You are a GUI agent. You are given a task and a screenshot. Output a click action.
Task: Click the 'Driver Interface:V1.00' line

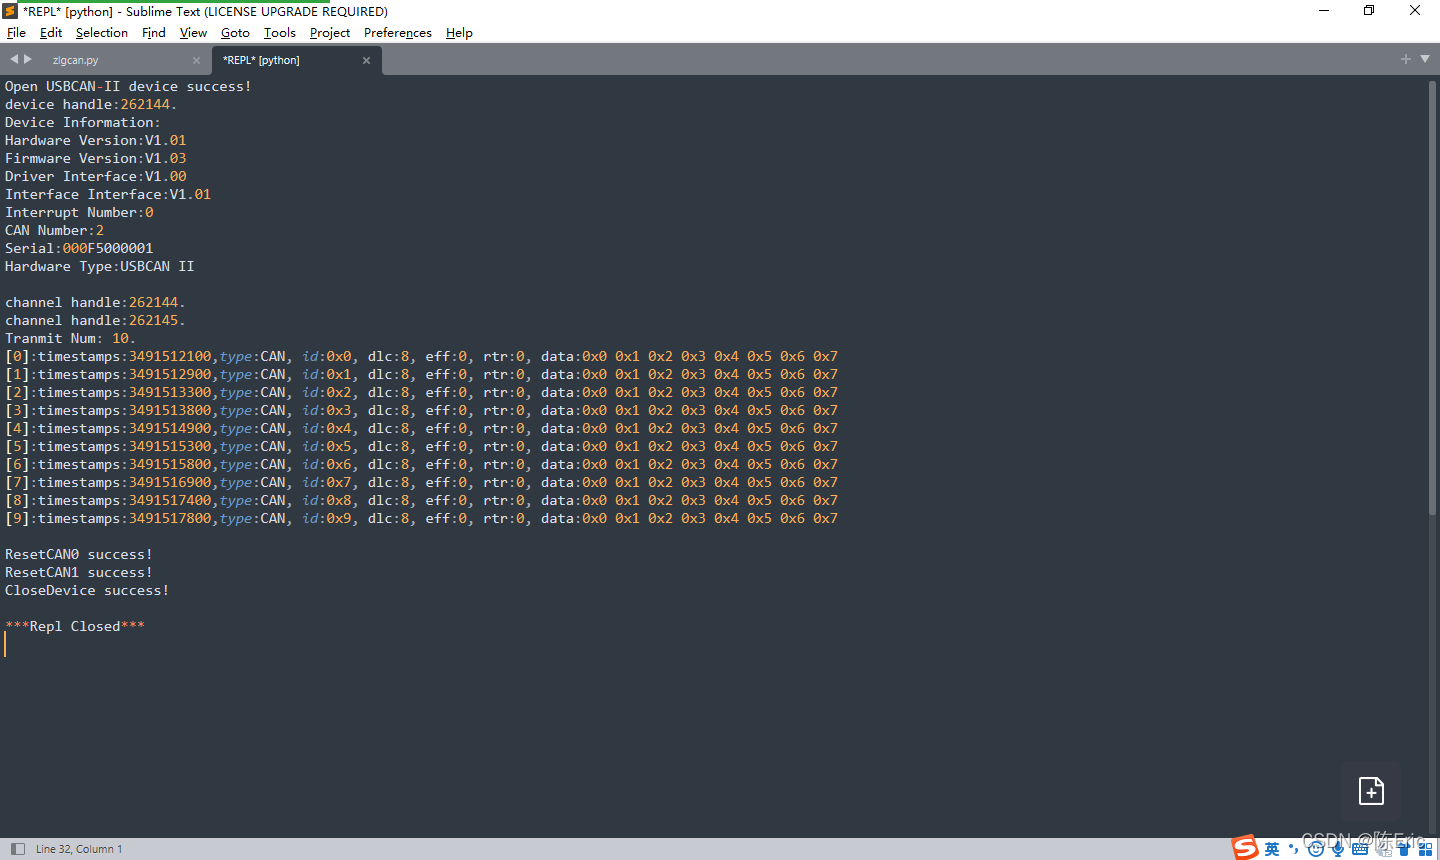click(x=96, y=177)
